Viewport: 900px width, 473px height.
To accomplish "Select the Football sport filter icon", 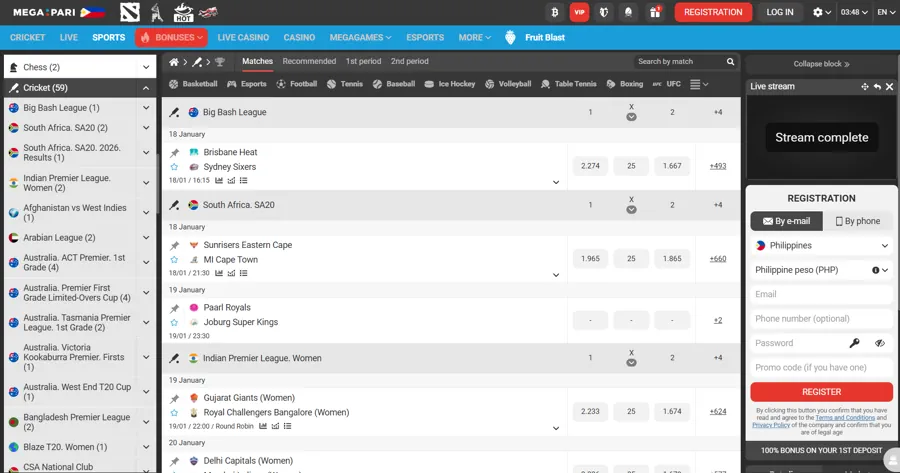I will pyautogui.click(x=296, y=84).
